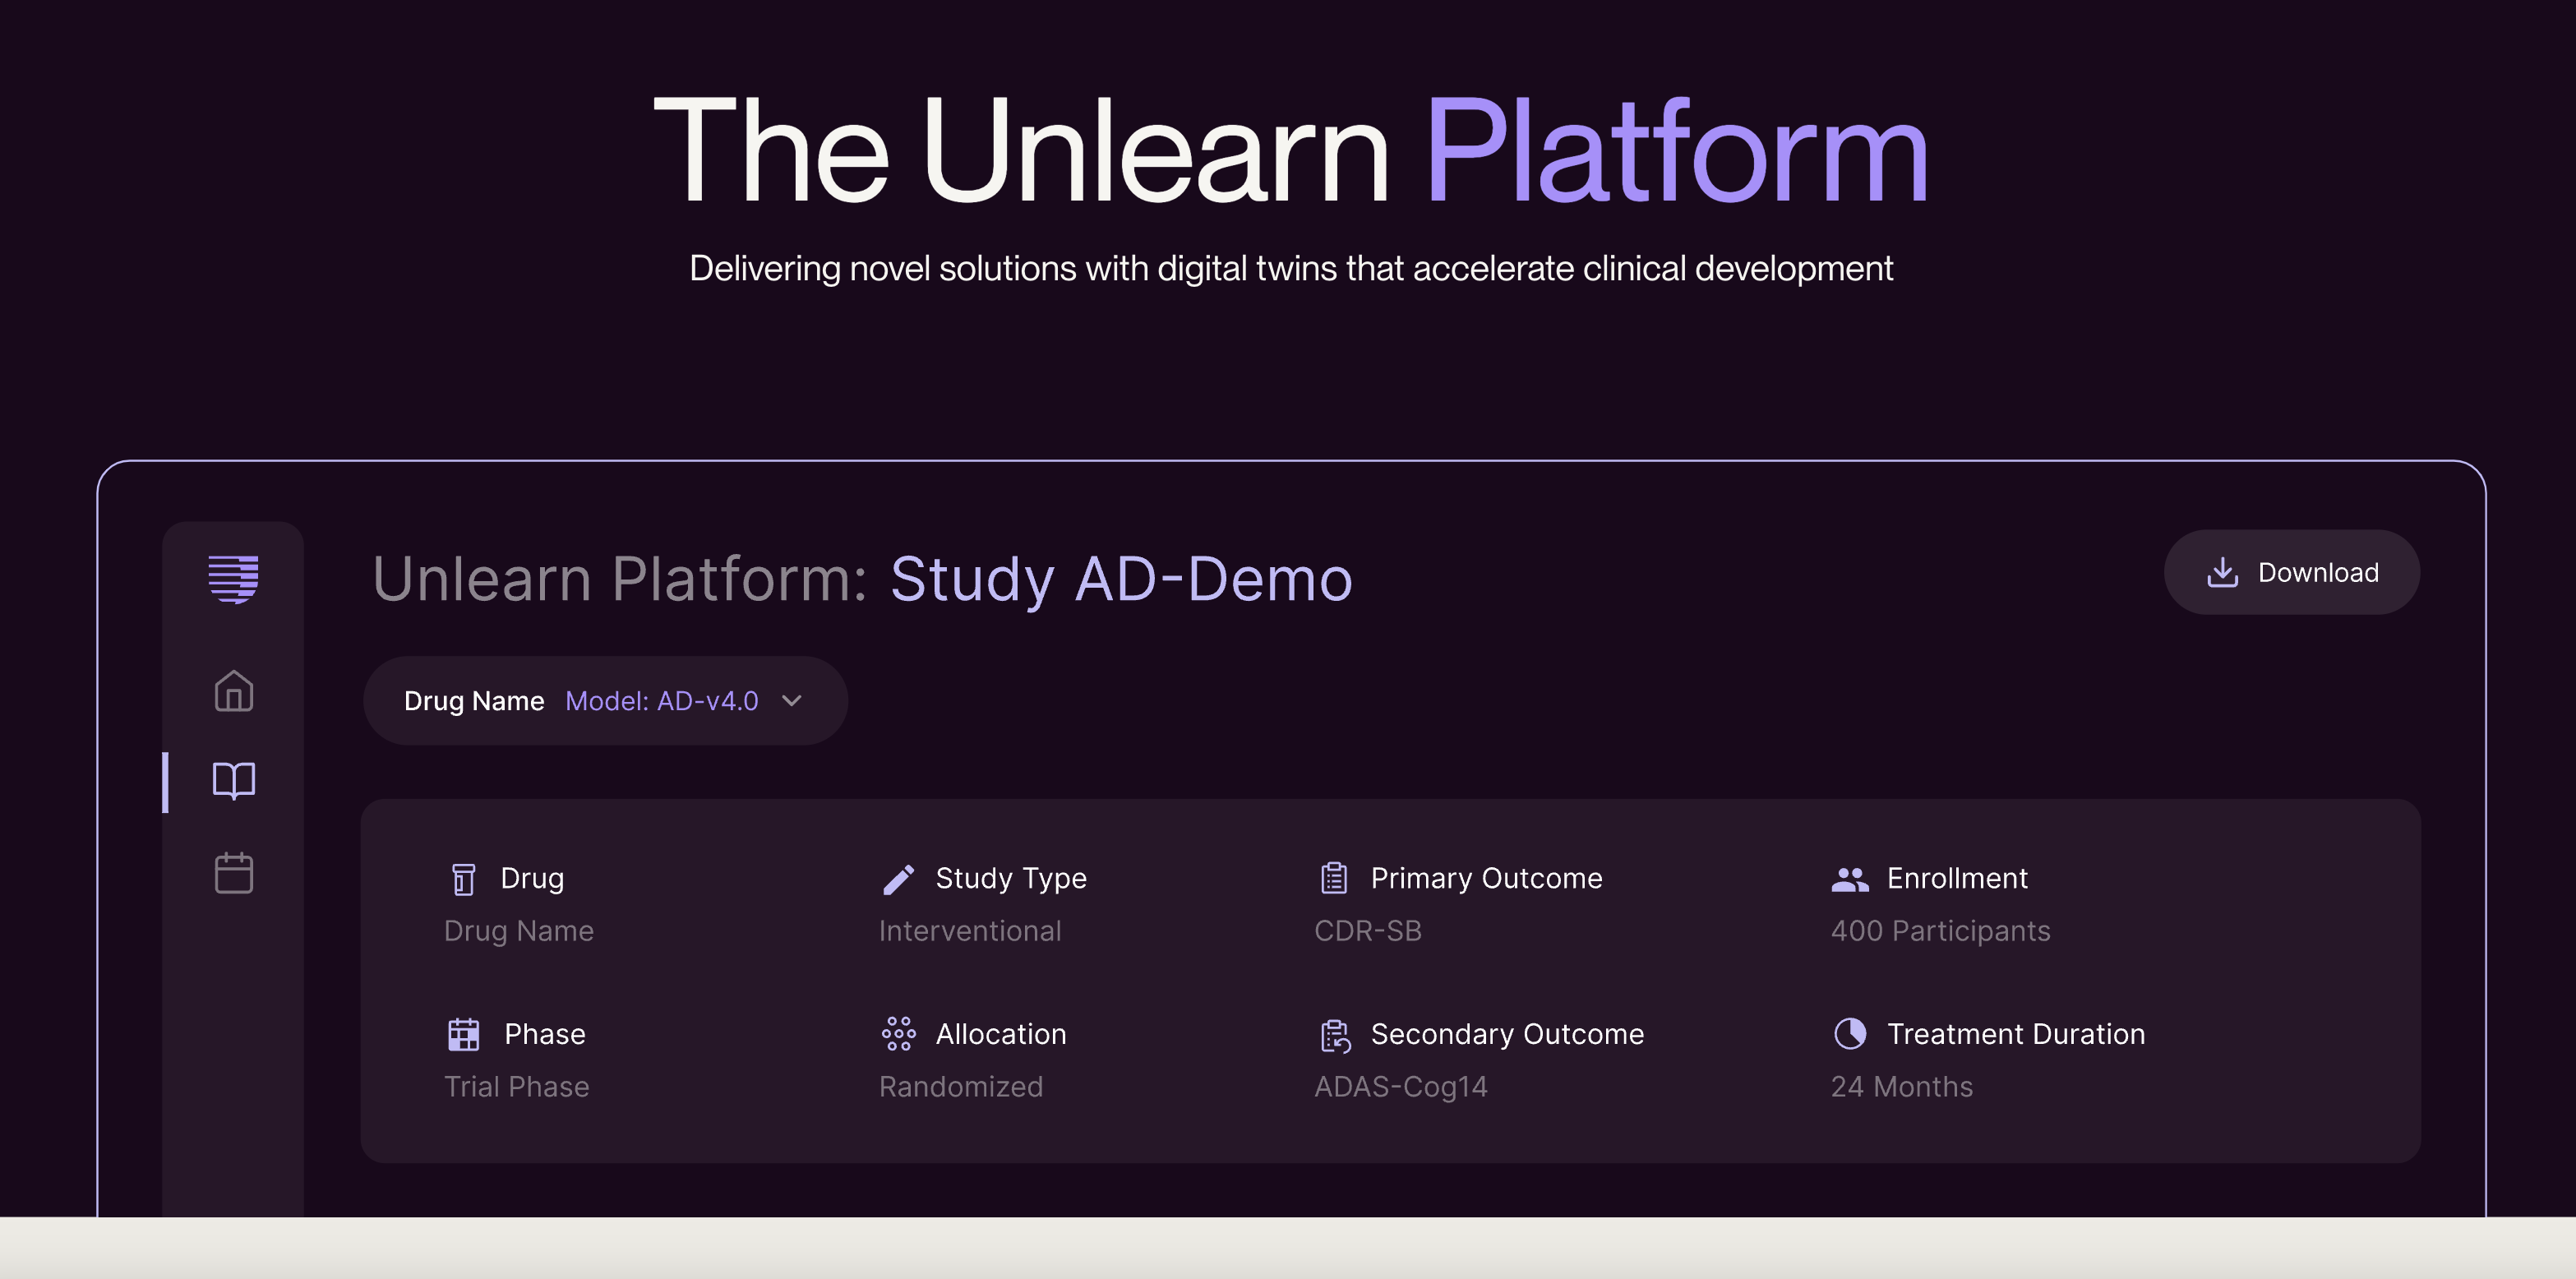The width and height of the screenshot is (2576, 1279).
Task: Select the open book icon in sidebar
Action: pos(233,780)
